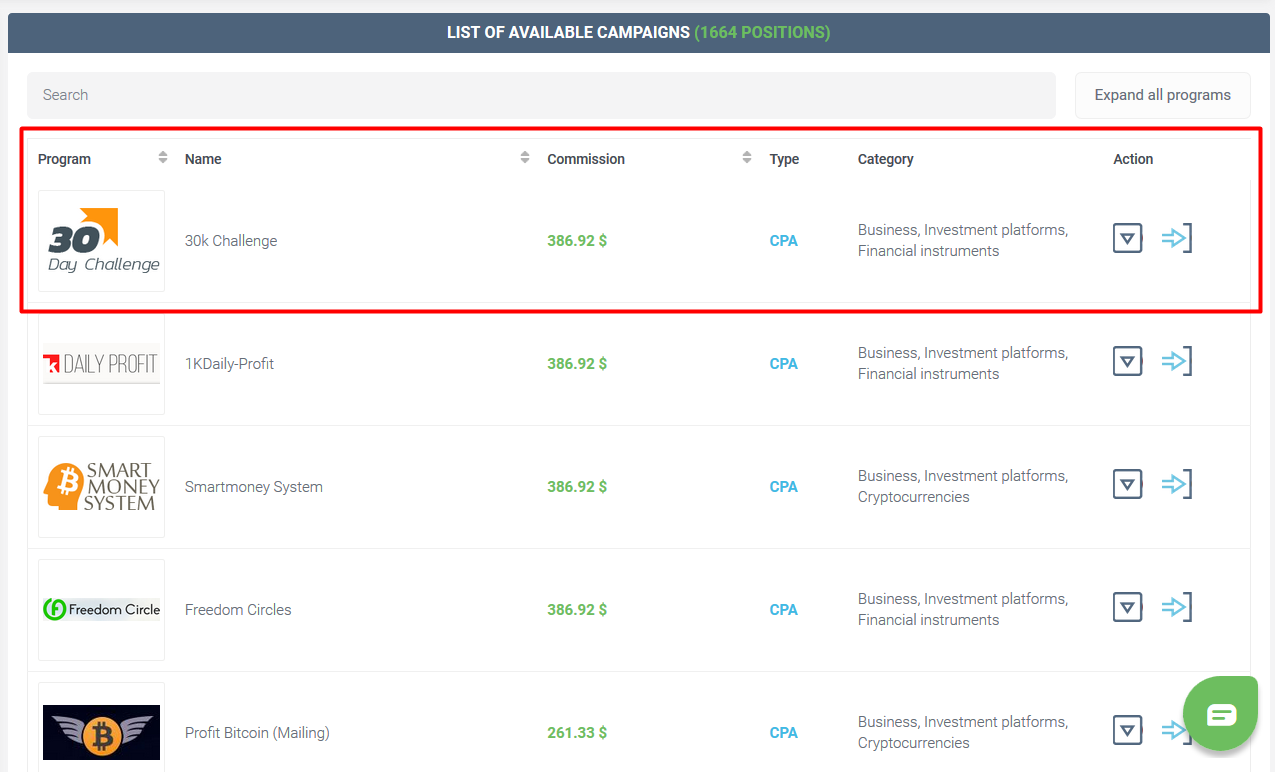1275x772 pixels.
Task: Click the join arrow icon for Freedom Circles
Action: (1177, 608)
